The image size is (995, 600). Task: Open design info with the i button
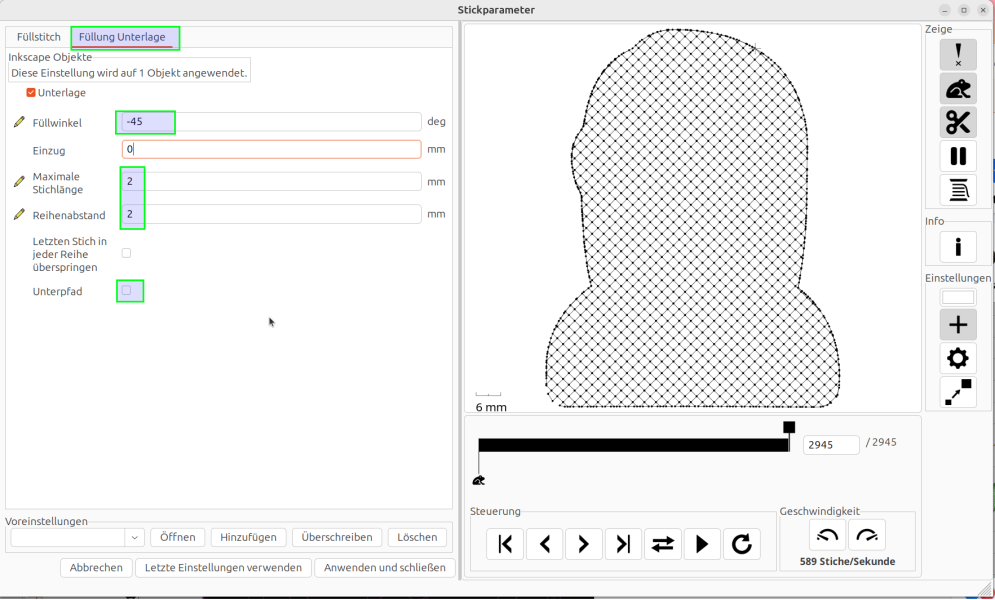point(958,247)
